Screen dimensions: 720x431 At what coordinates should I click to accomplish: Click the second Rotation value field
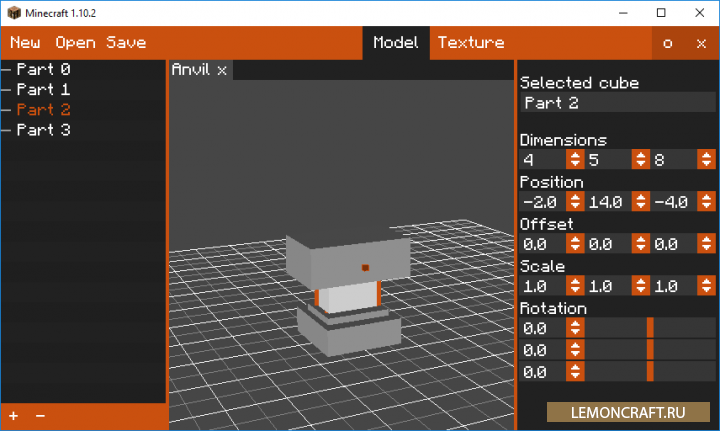coord(543,350)
